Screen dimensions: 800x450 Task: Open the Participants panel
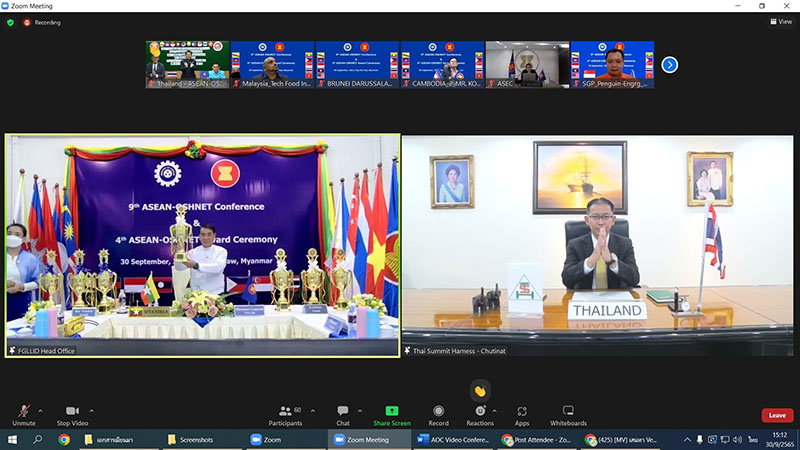pos(285,412)
